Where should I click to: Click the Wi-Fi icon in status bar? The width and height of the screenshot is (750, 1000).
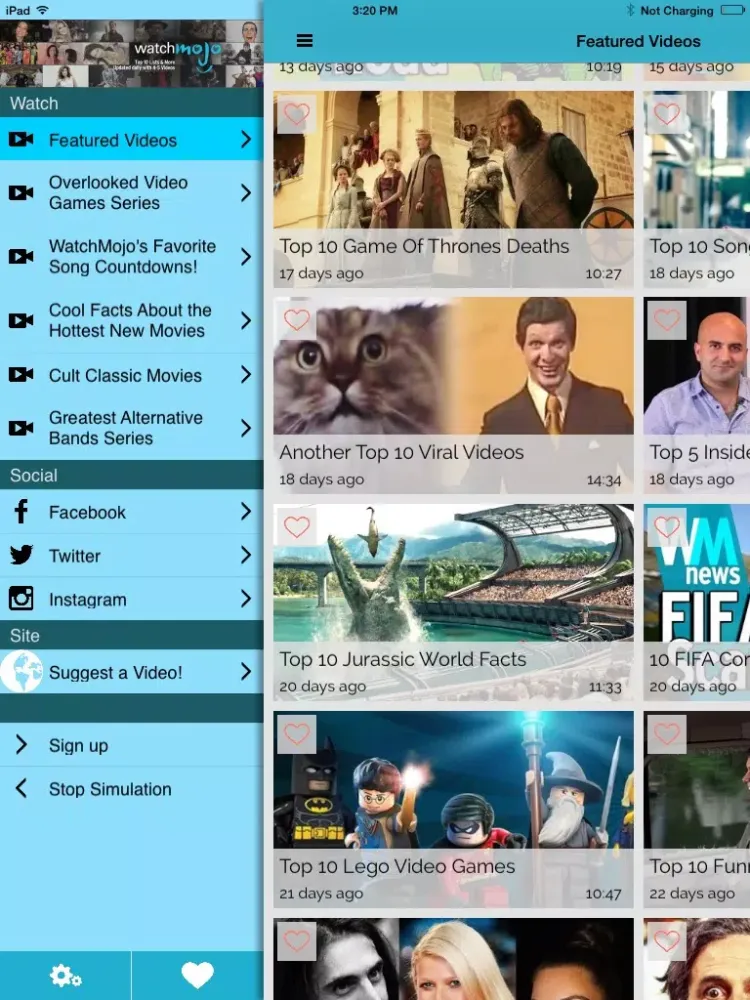pyautogui.click(x=43, y=10)
